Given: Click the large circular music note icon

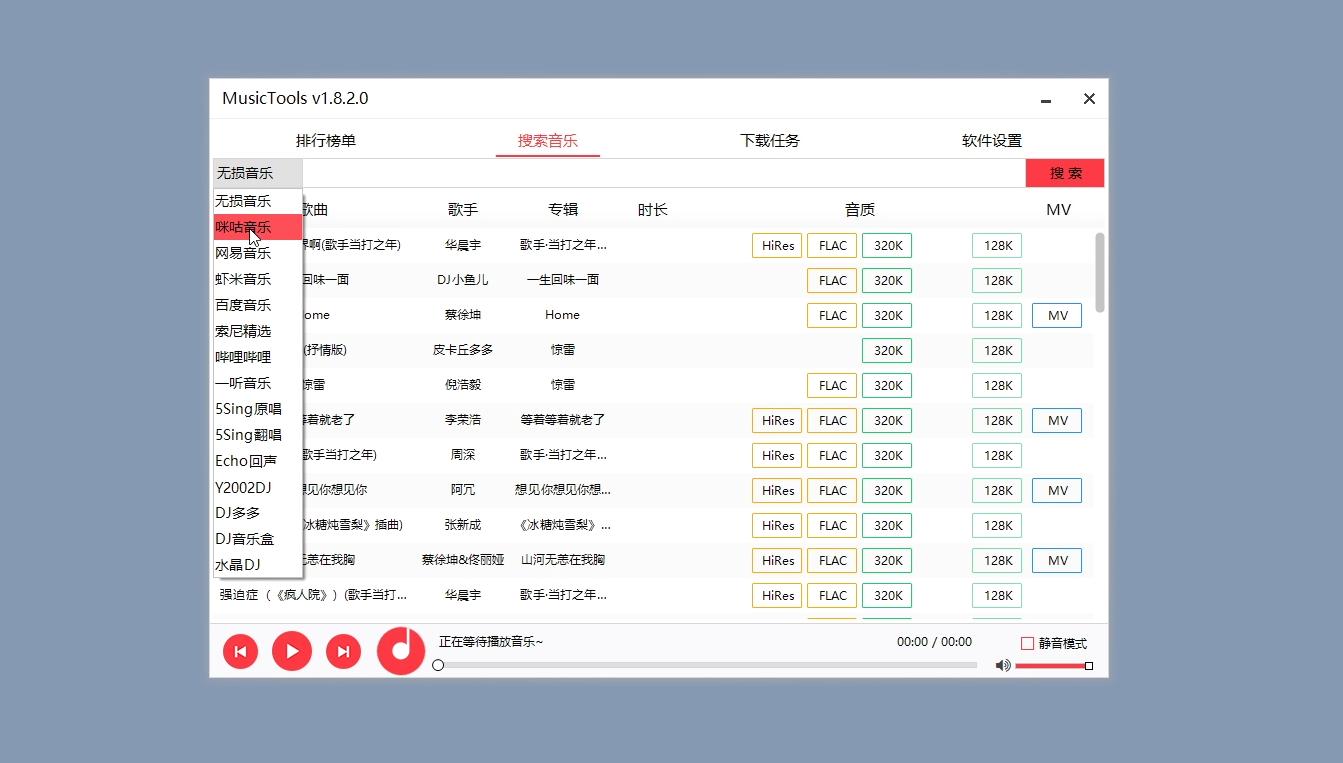Looking at the screenshot, I should tap(400, 651).
